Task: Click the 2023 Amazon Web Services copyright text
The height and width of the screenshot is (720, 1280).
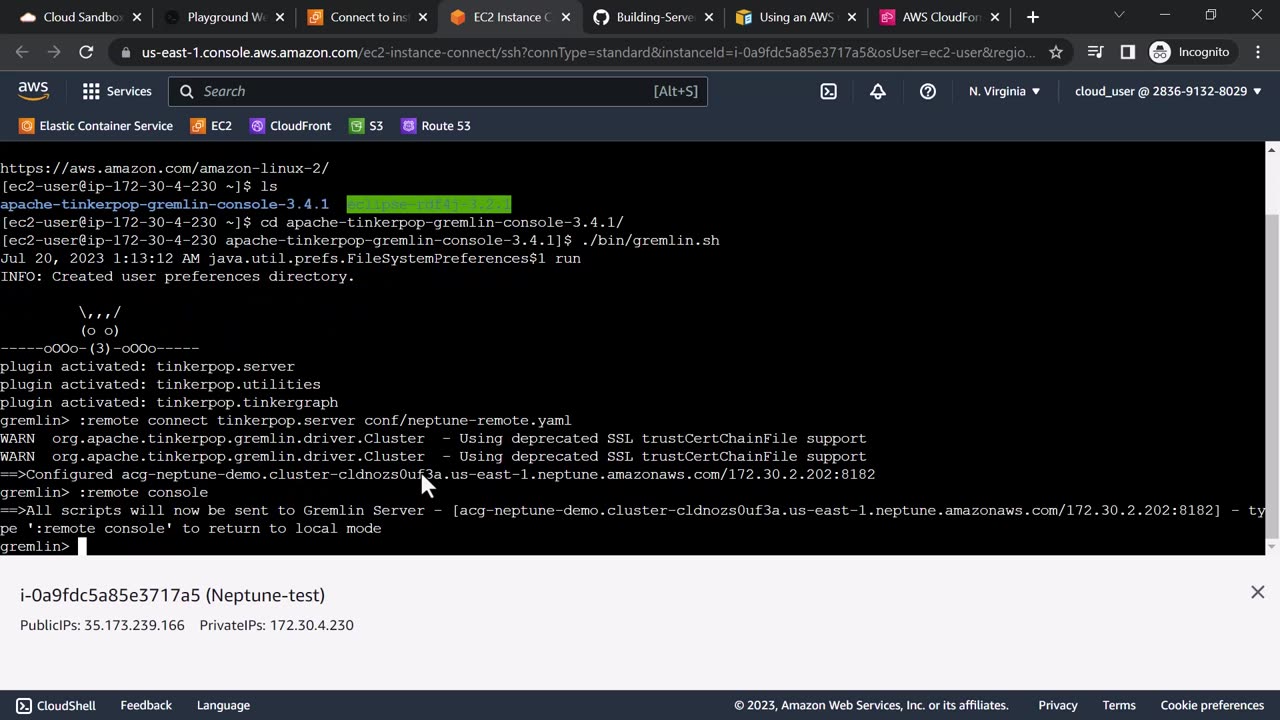Action: tap(871, 705)
